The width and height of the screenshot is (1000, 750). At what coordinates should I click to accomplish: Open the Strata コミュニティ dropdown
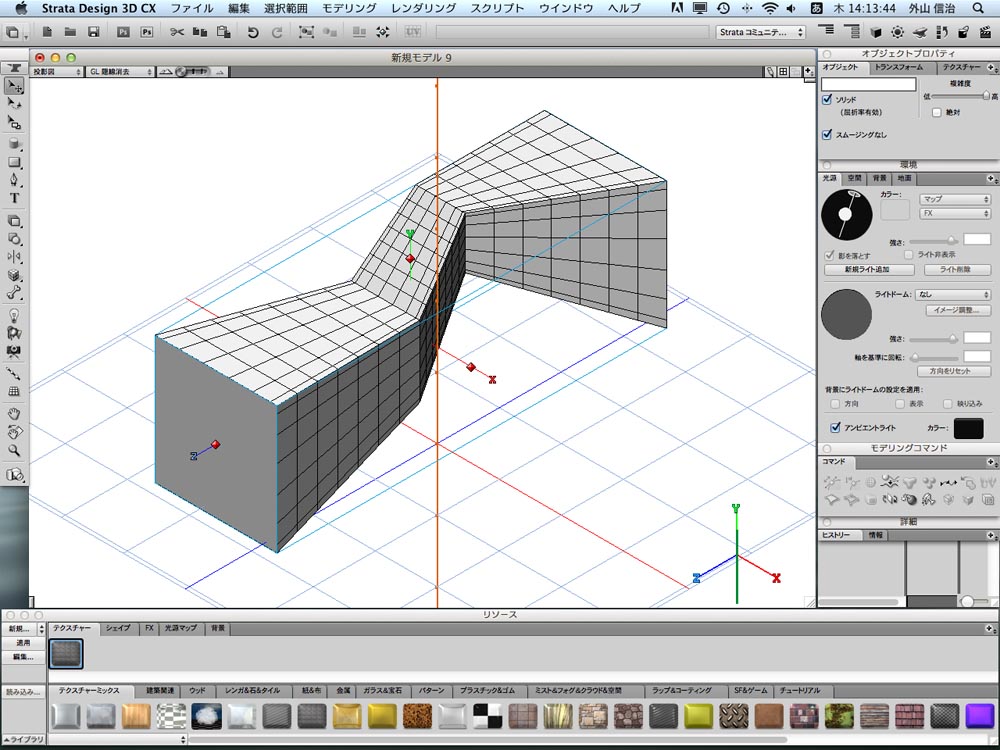click(761, 32)
